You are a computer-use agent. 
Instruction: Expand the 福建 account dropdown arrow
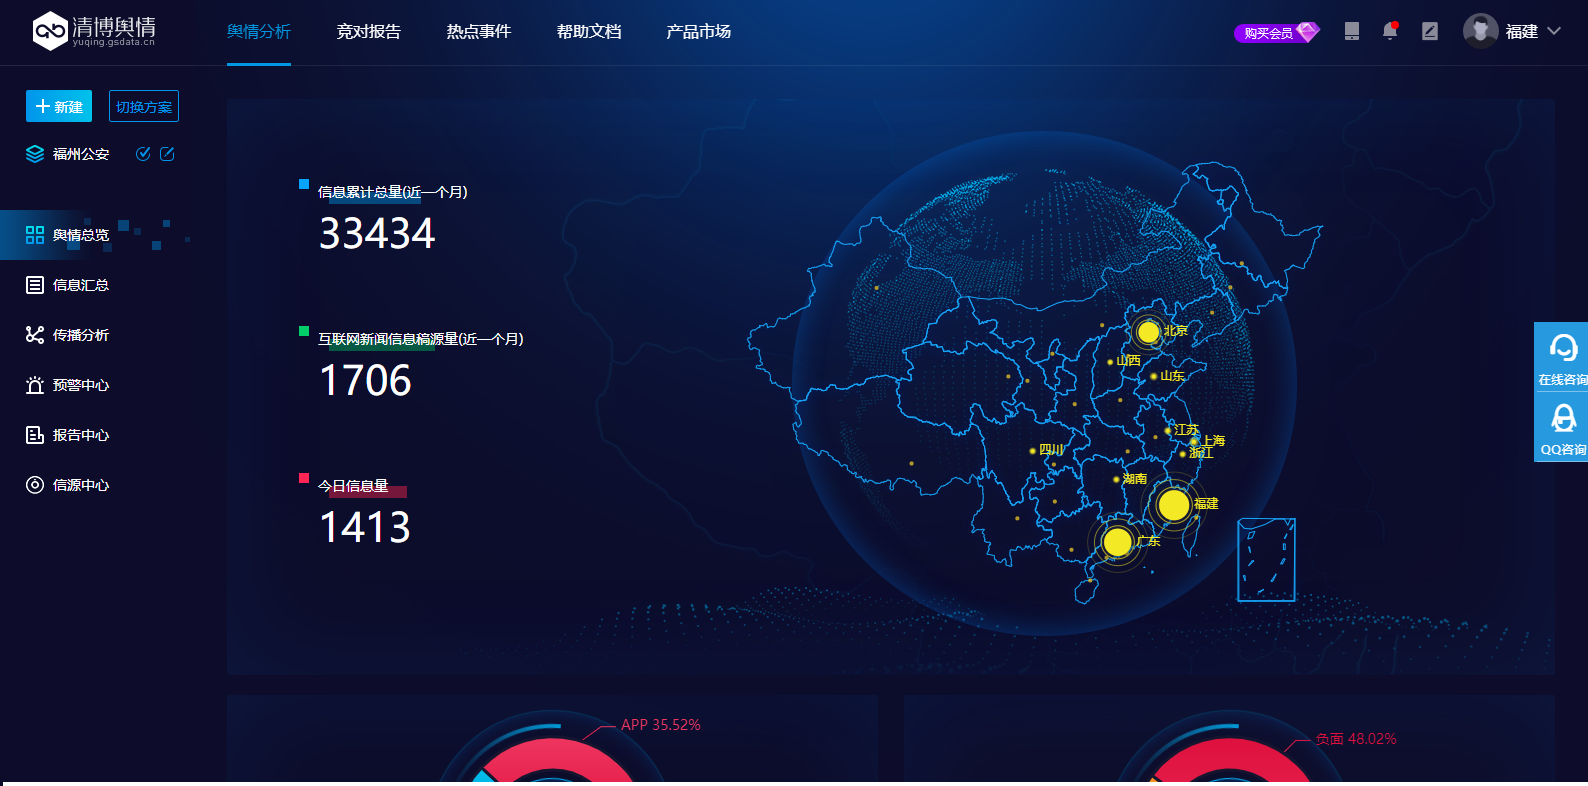tap(1554, 31)
